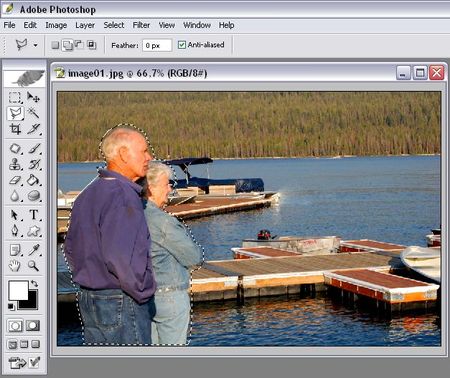Close the image01.jpg document window
This screenshot has height=378, width=450.
coord(437,73)
